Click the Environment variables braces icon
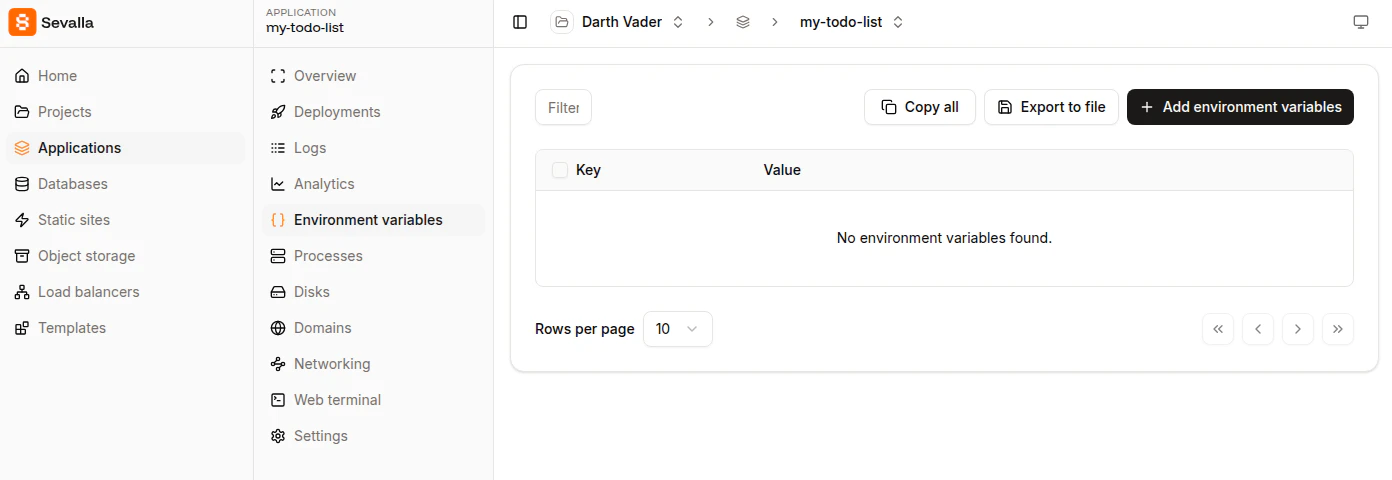Image resolution: width=1392 pixels, height=480 pixels. point(278,220)
